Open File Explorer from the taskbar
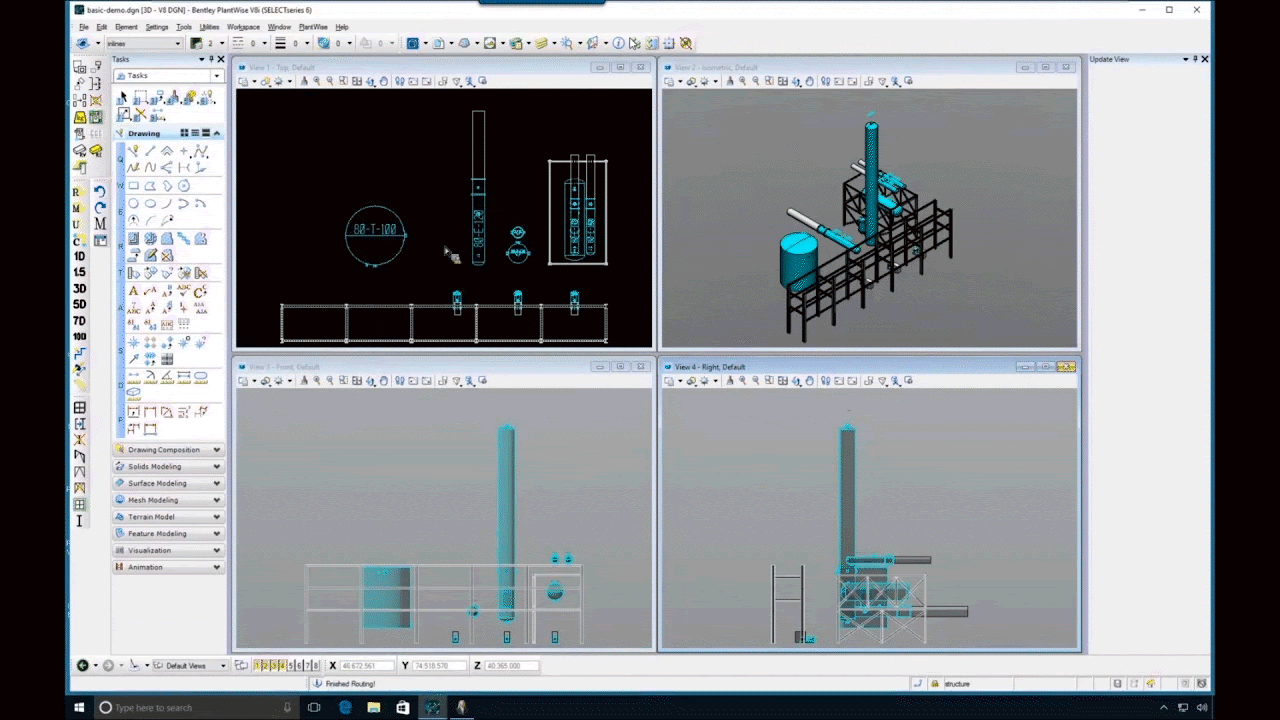The width and height of the screenshot is (1280, 720). pos(374,707)
